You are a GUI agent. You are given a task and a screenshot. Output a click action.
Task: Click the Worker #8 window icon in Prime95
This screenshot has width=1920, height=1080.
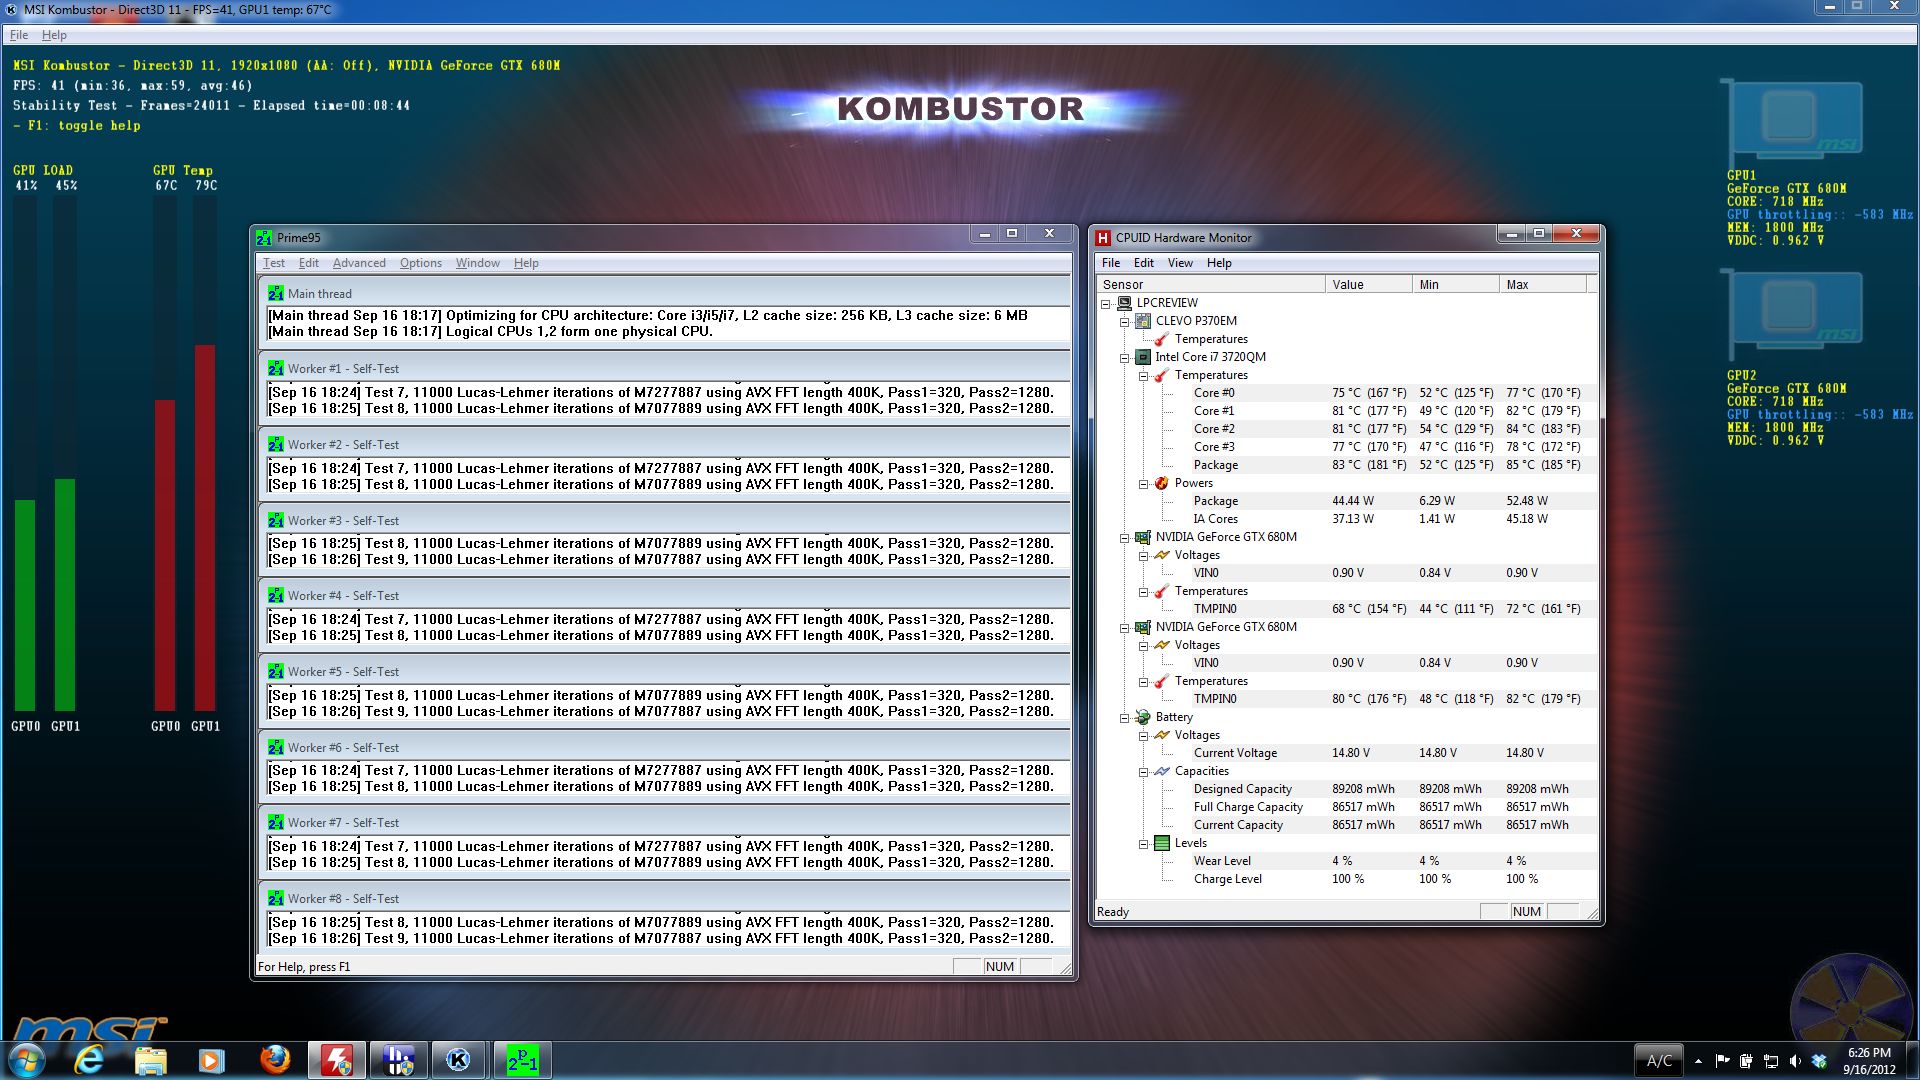pyautogui.click(x=276, y=899)
